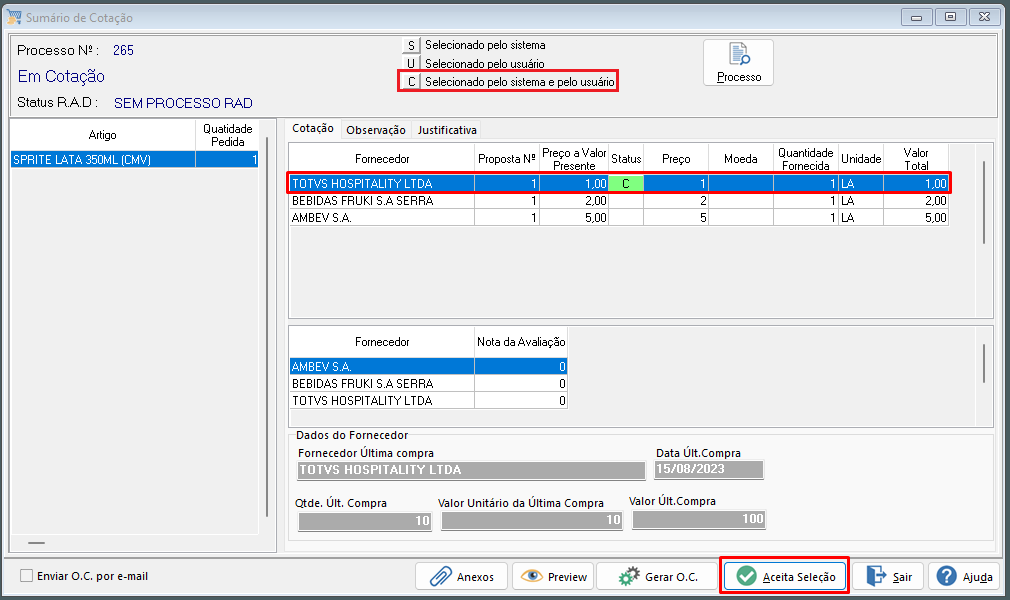Click the C status legend box
Viewport: 1010px width, 600px height.
411,82
